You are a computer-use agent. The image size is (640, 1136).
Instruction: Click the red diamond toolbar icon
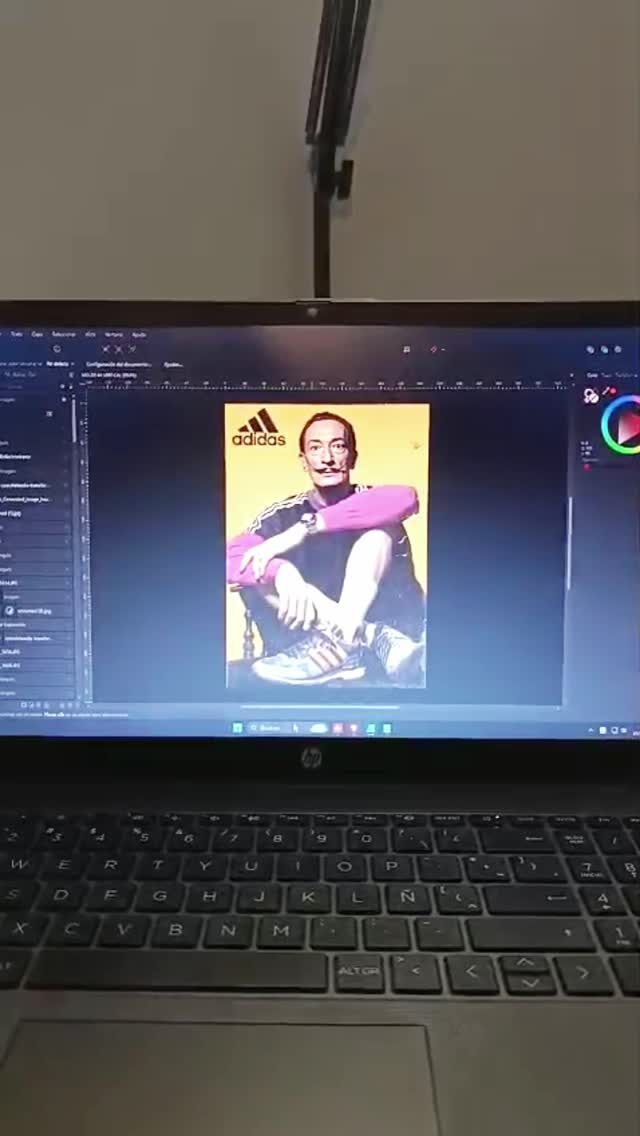(x=433, y=349)
